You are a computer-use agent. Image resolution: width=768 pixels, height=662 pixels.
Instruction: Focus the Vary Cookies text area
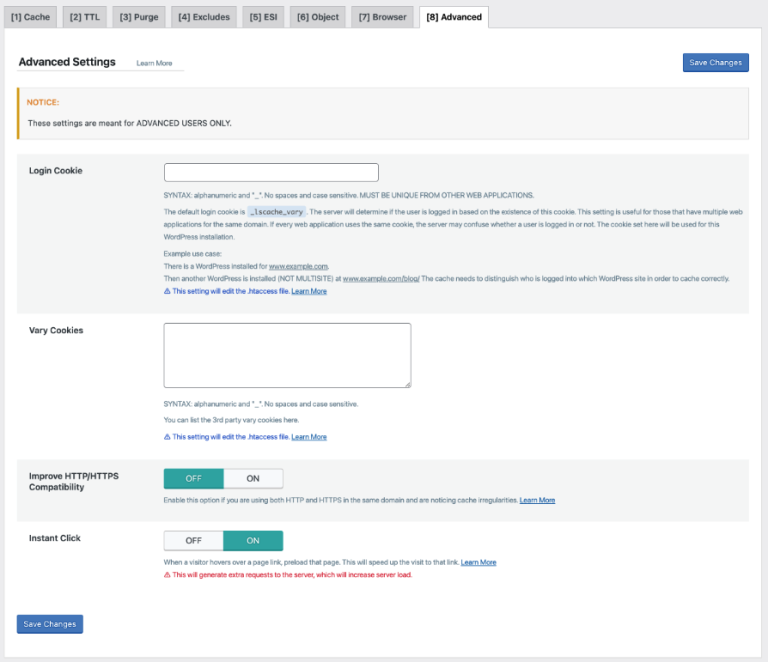pyautogui.click(x=288, y=355)
